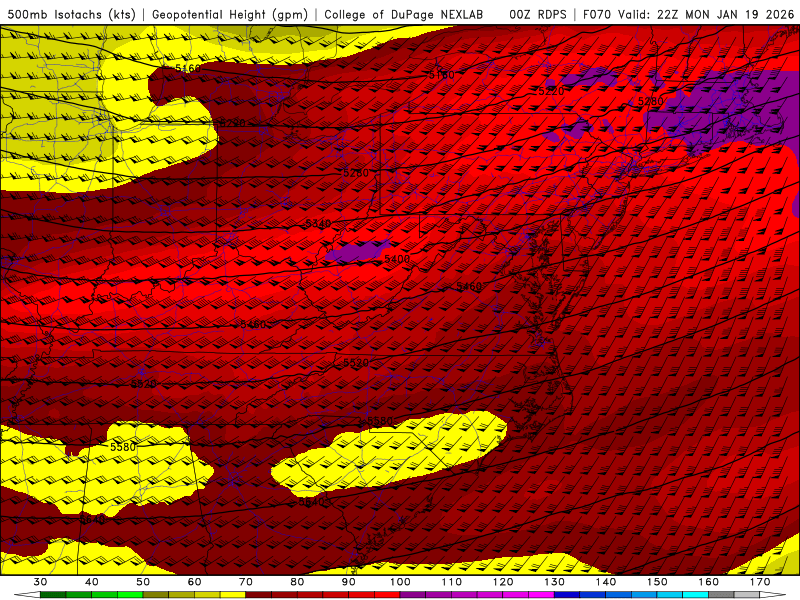This screenshot has height=600, width=800.
Task: Click the 'F070' forecast hour label
Action: (x=597, y=14)
